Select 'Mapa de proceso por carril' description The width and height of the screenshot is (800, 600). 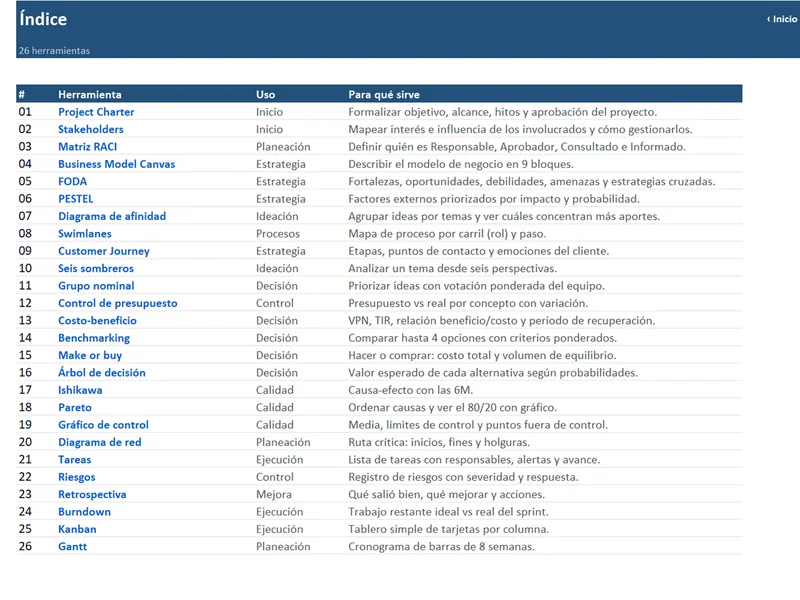click(x=447, y=233)
